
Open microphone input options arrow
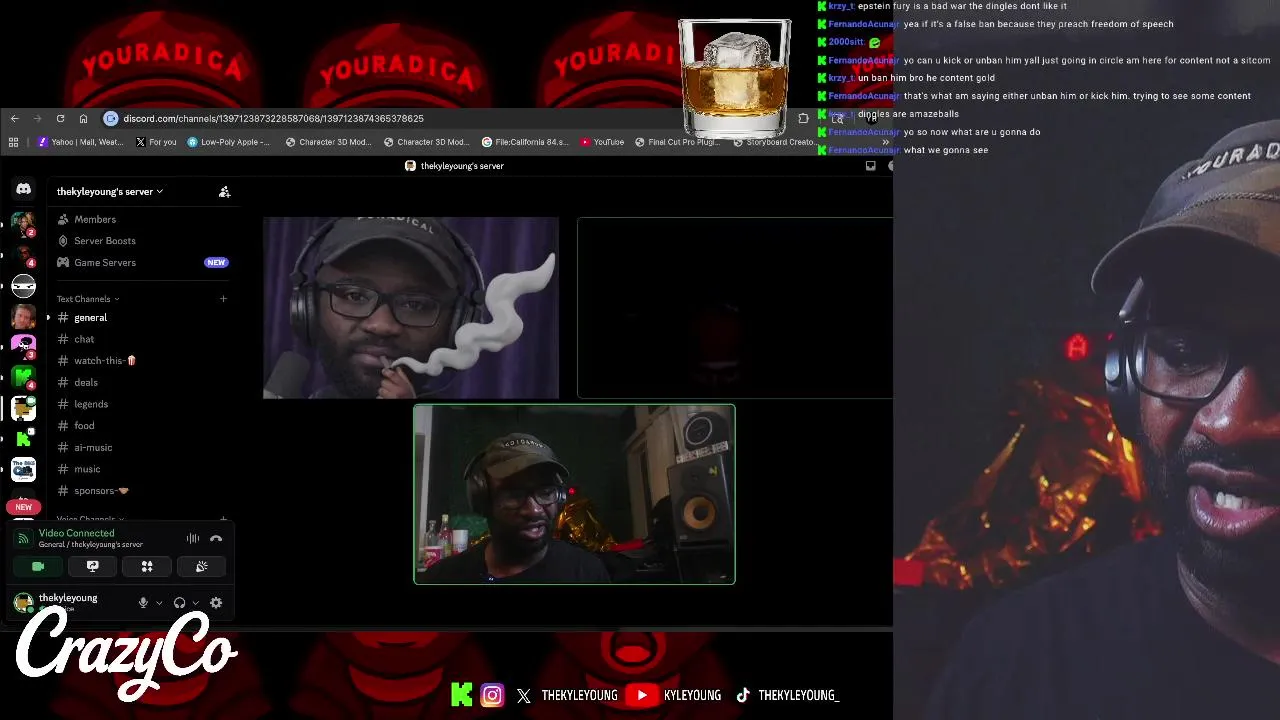(158, 603)
